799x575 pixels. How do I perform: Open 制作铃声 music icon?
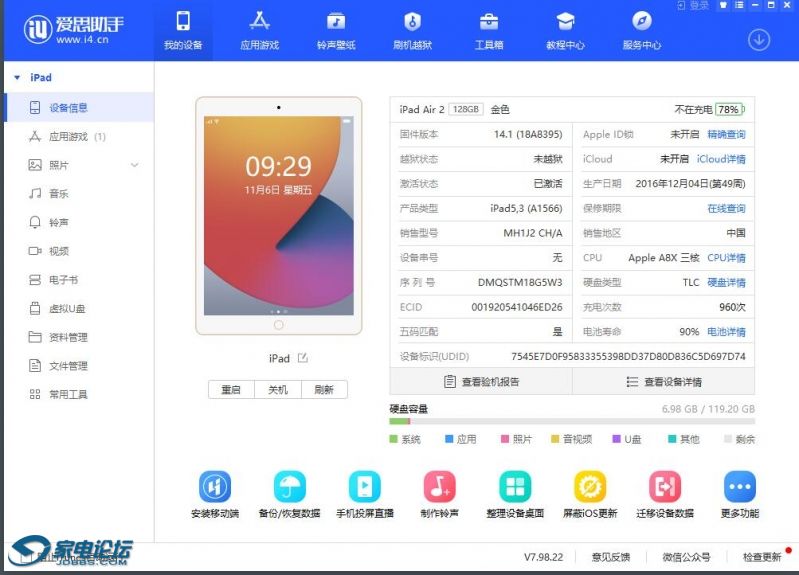[x=439, y=487]
